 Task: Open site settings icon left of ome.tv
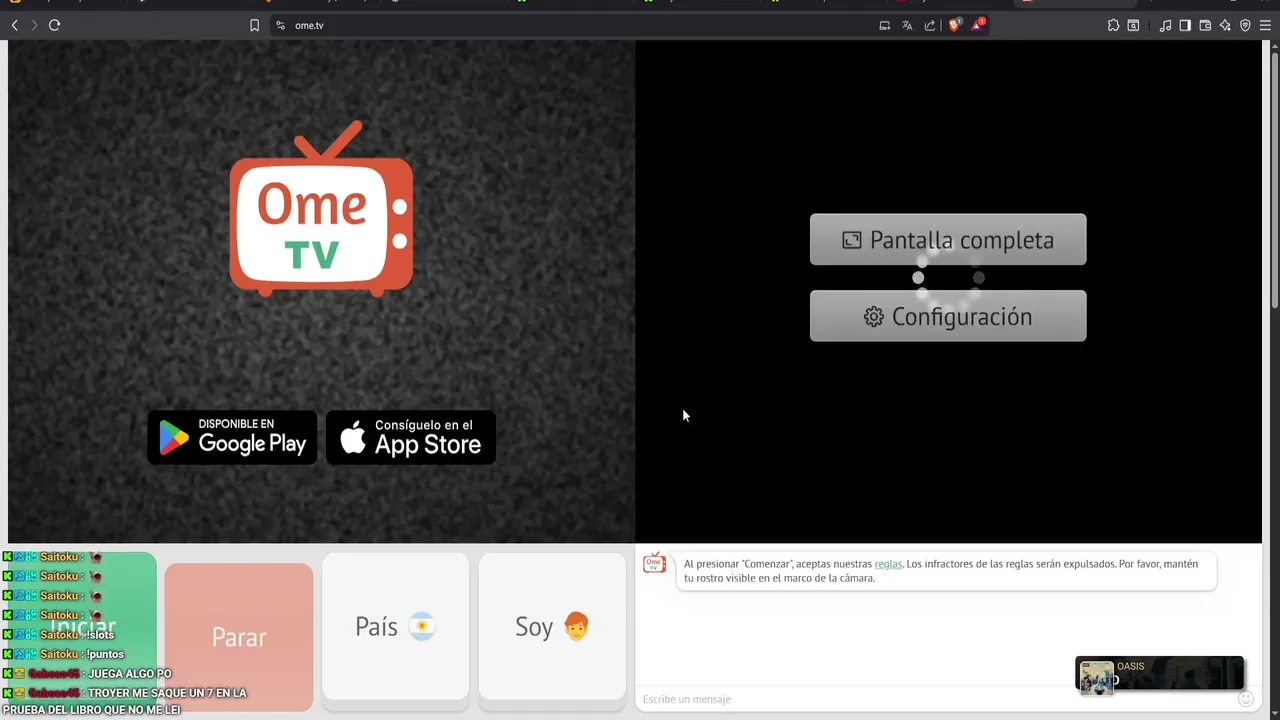coord(280,25)
